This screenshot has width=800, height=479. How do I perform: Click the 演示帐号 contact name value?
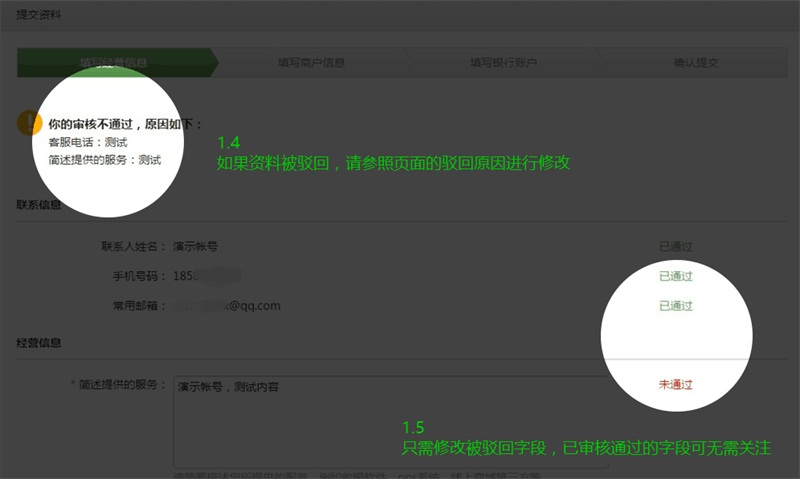(195, 246)
